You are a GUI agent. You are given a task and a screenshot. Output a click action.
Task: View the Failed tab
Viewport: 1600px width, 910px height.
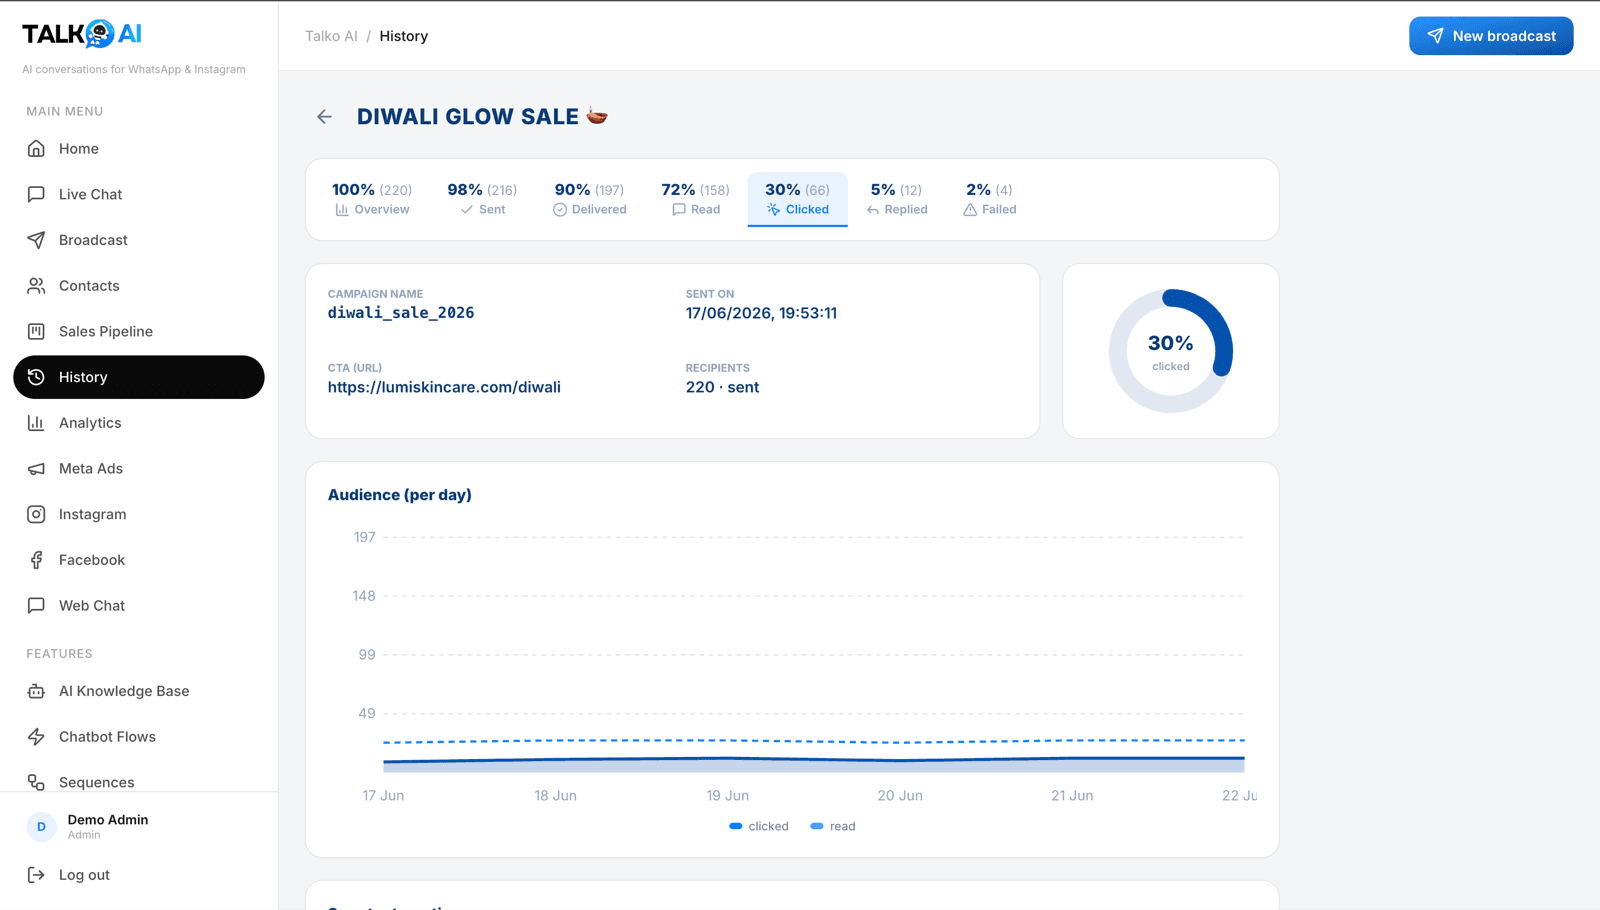pos(990,198)
